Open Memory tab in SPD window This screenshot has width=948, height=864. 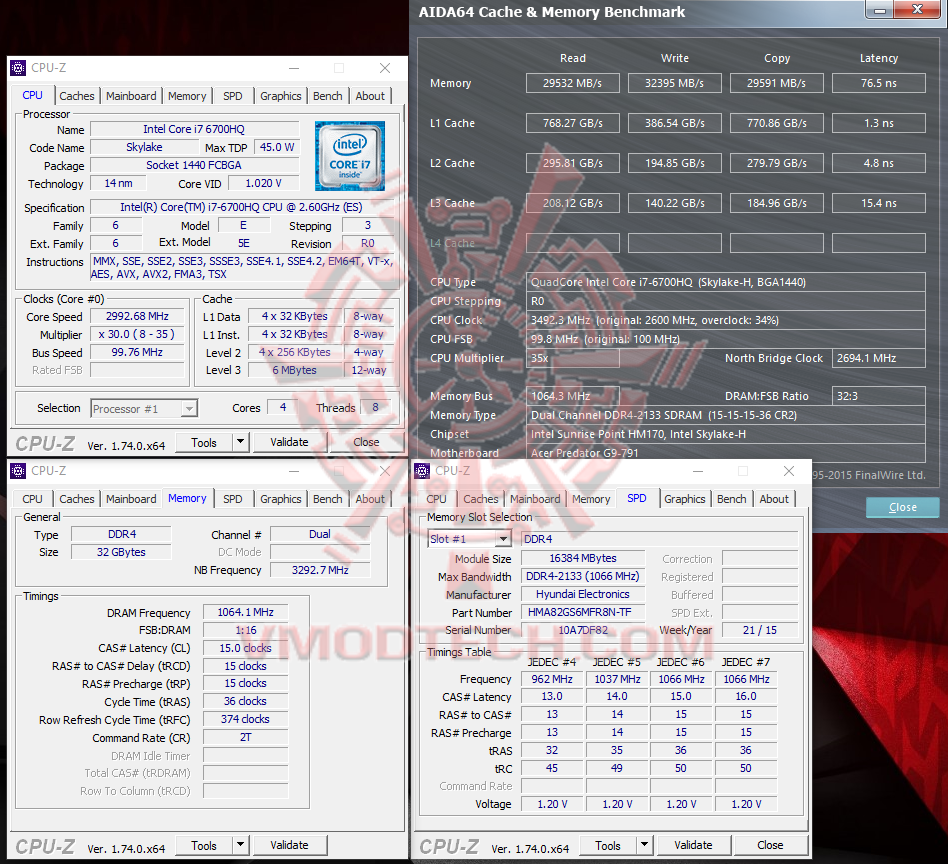pos(591,499)
